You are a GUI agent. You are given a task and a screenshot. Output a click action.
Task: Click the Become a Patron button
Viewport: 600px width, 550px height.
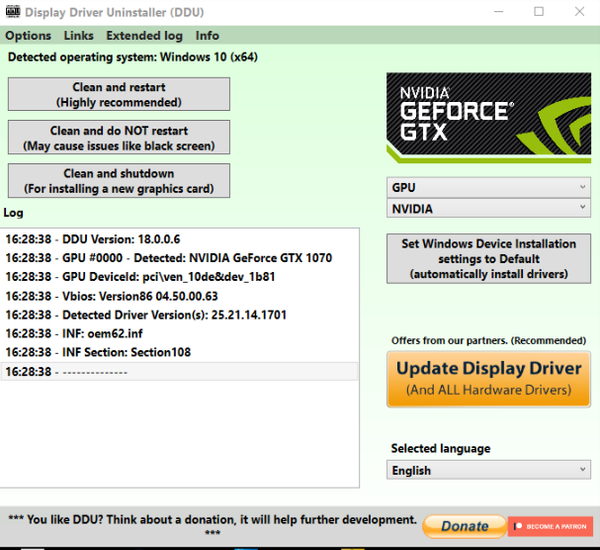550,526
